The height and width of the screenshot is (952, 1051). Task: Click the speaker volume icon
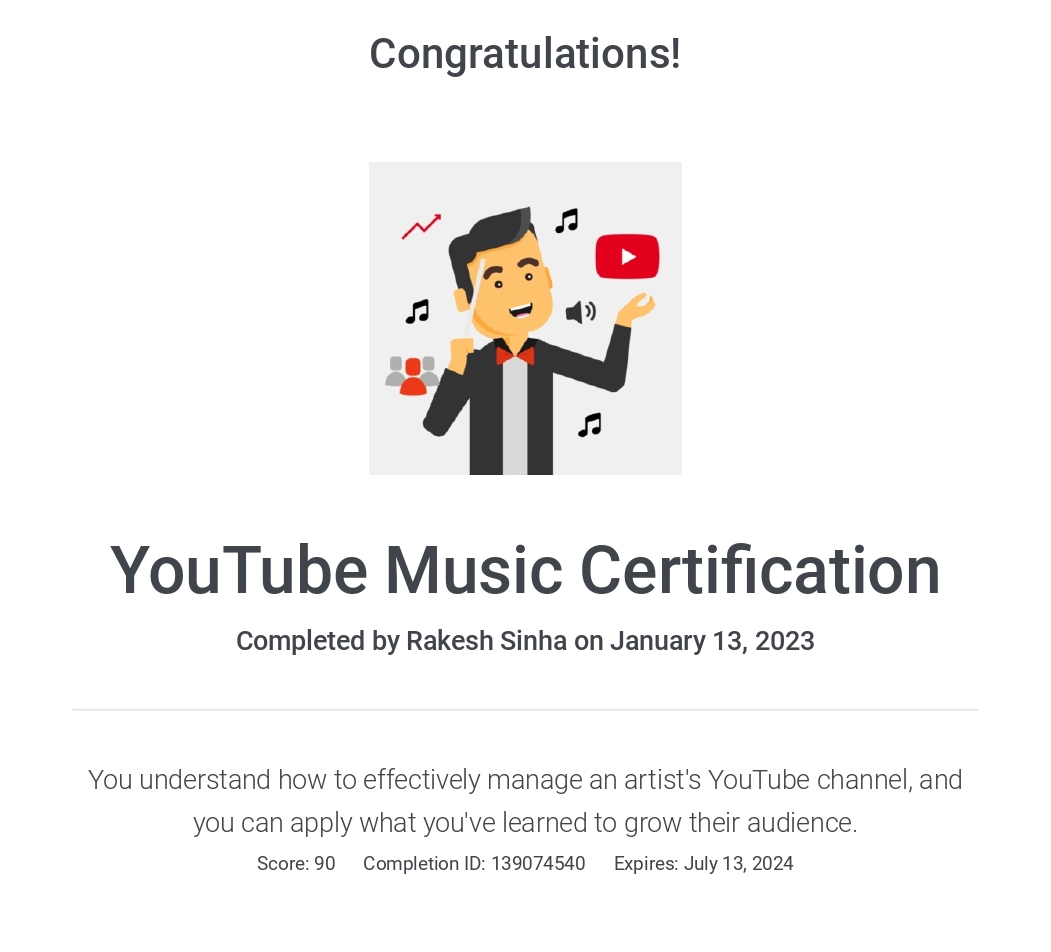580,312
